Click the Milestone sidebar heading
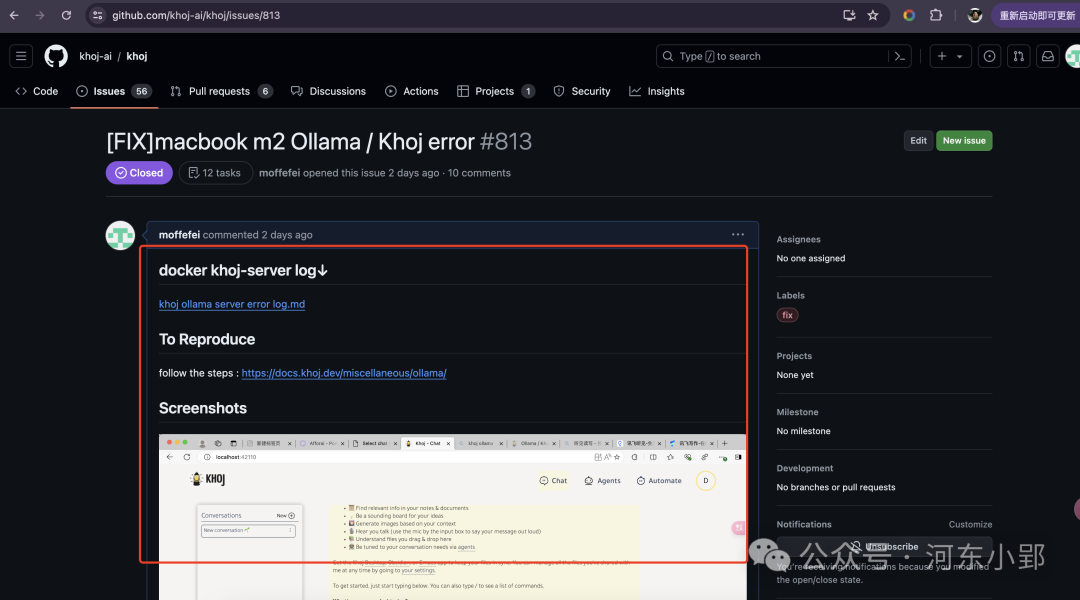1080x600 pixels. pos(797,412)
